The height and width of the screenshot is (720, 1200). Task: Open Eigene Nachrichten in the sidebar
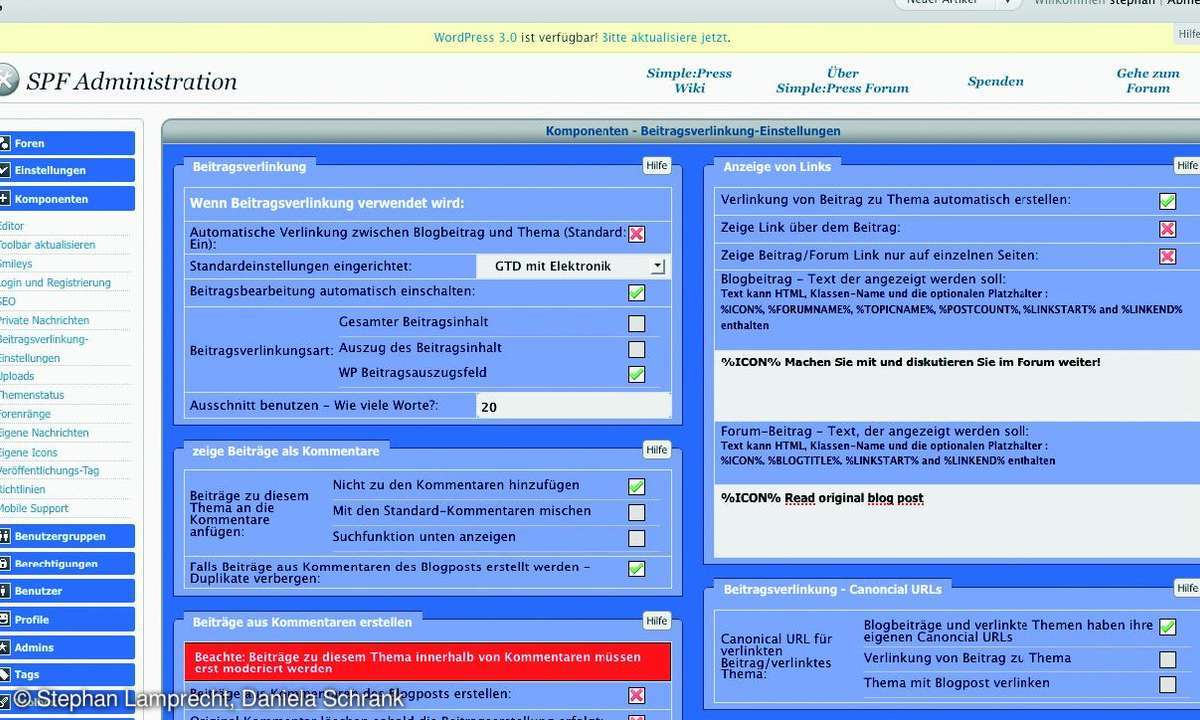44,433
